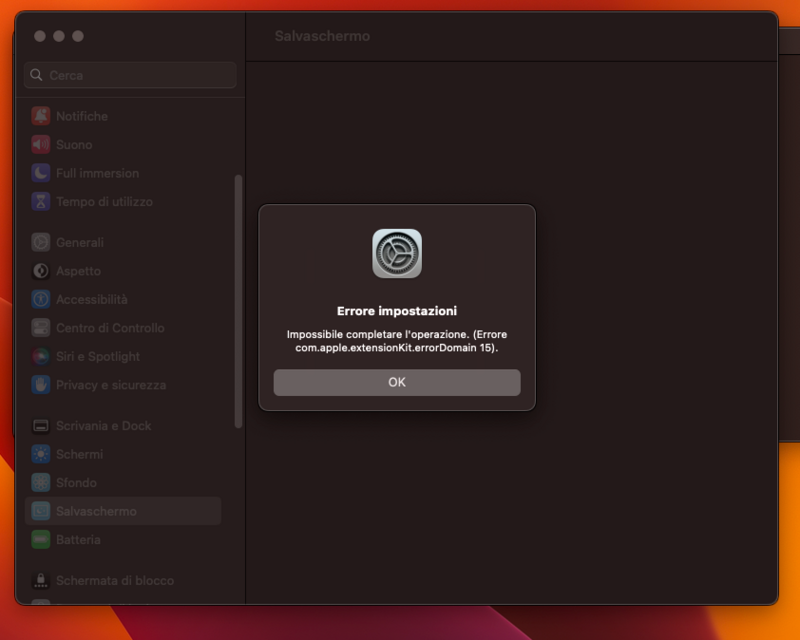Viewport: 800px width, 640px height.
Task: Click the sidebar vertical scrollbar
Action: click(238, 301)
